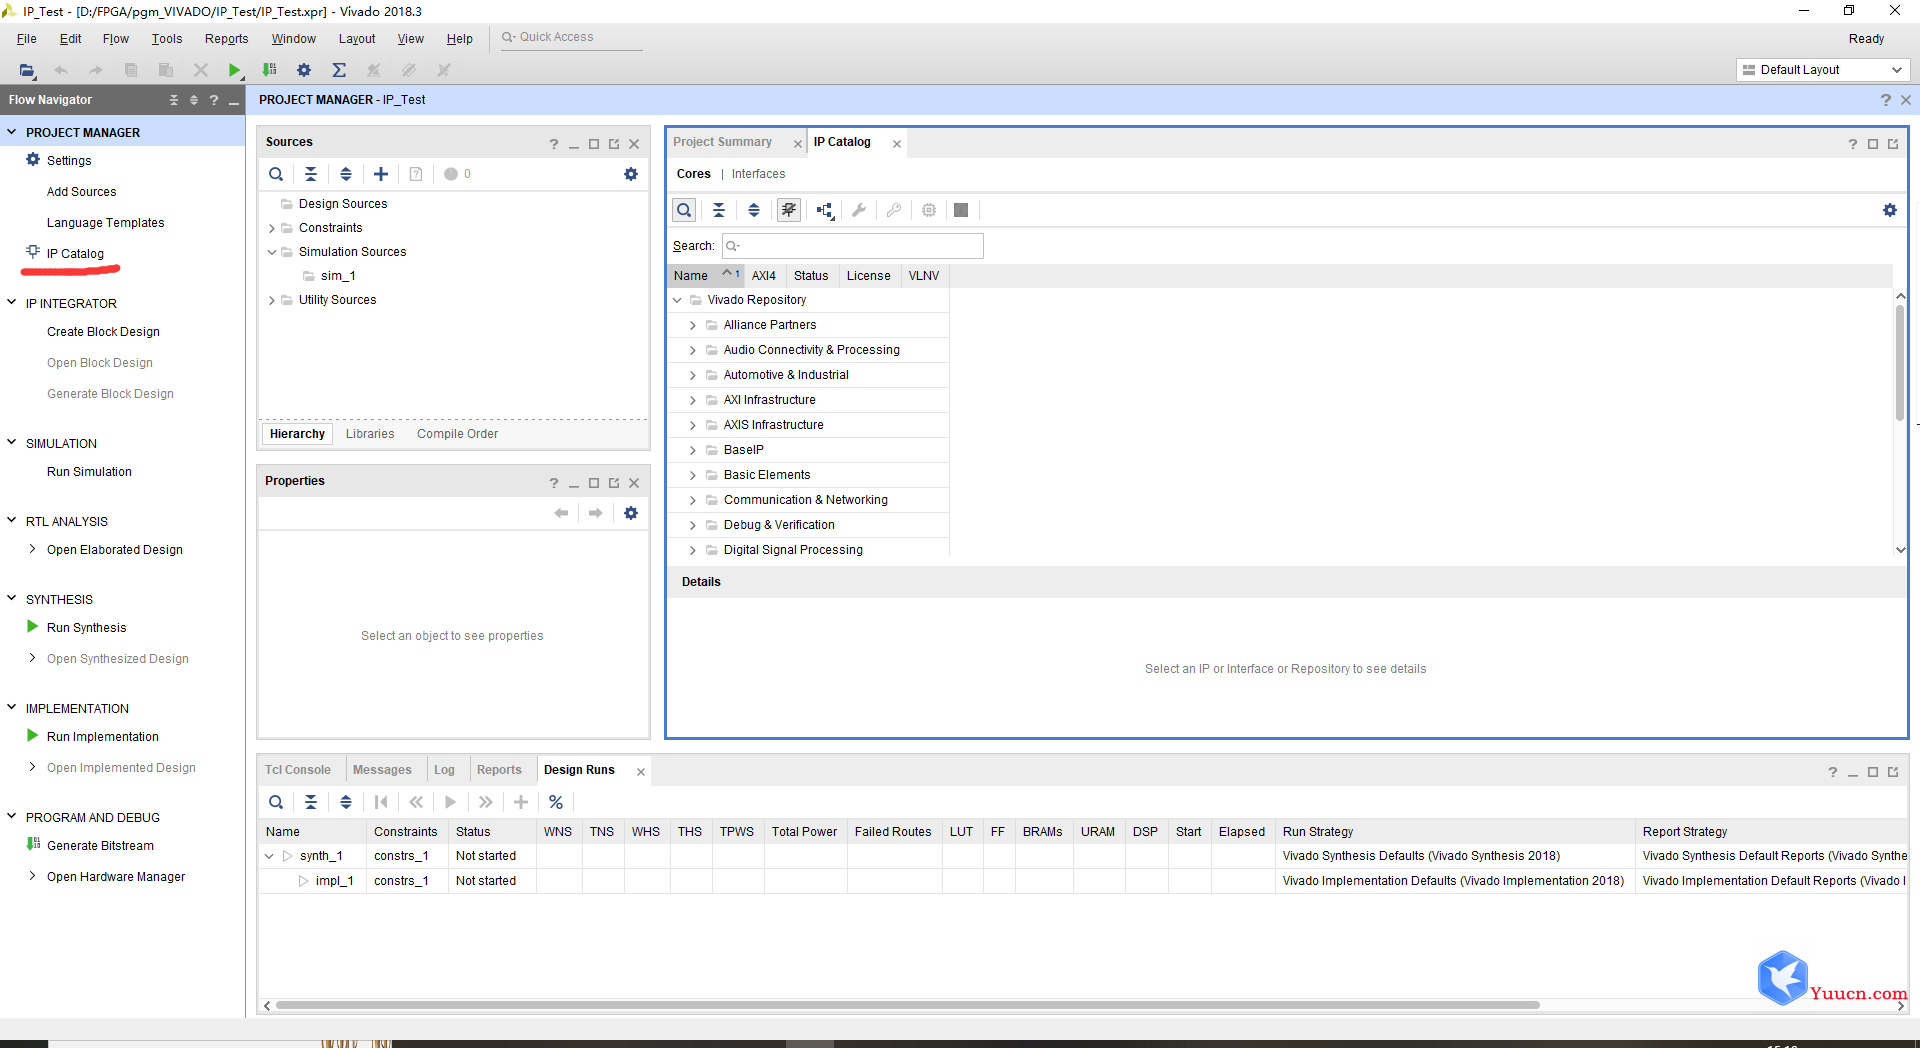Run the green play button in main toolbar

tap(234, 70)
